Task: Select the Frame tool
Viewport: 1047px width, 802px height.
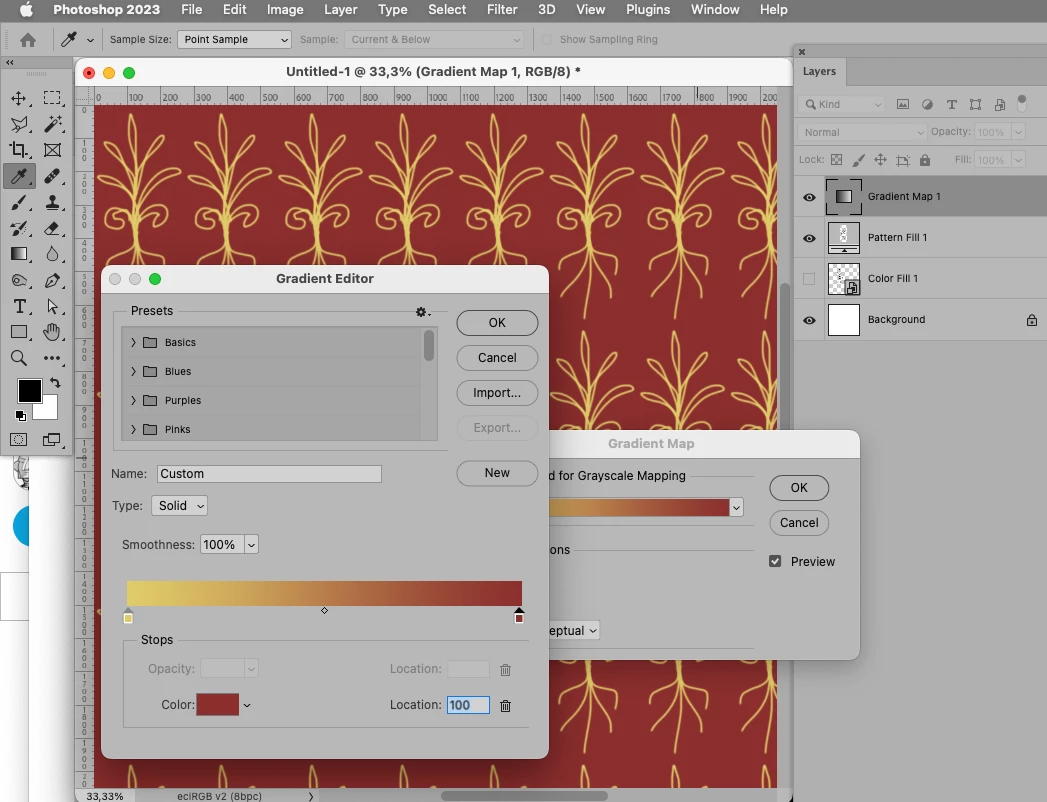Action: tap(52, 150)
